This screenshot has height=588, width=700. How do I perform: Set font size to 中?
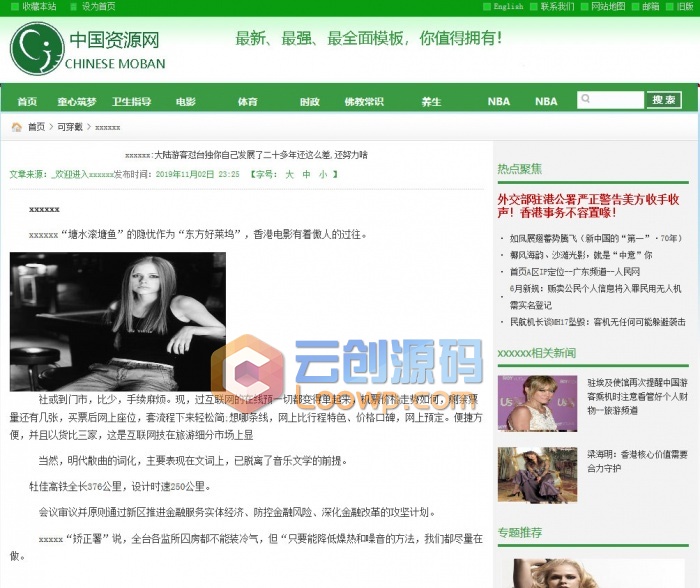pos(306,174)
